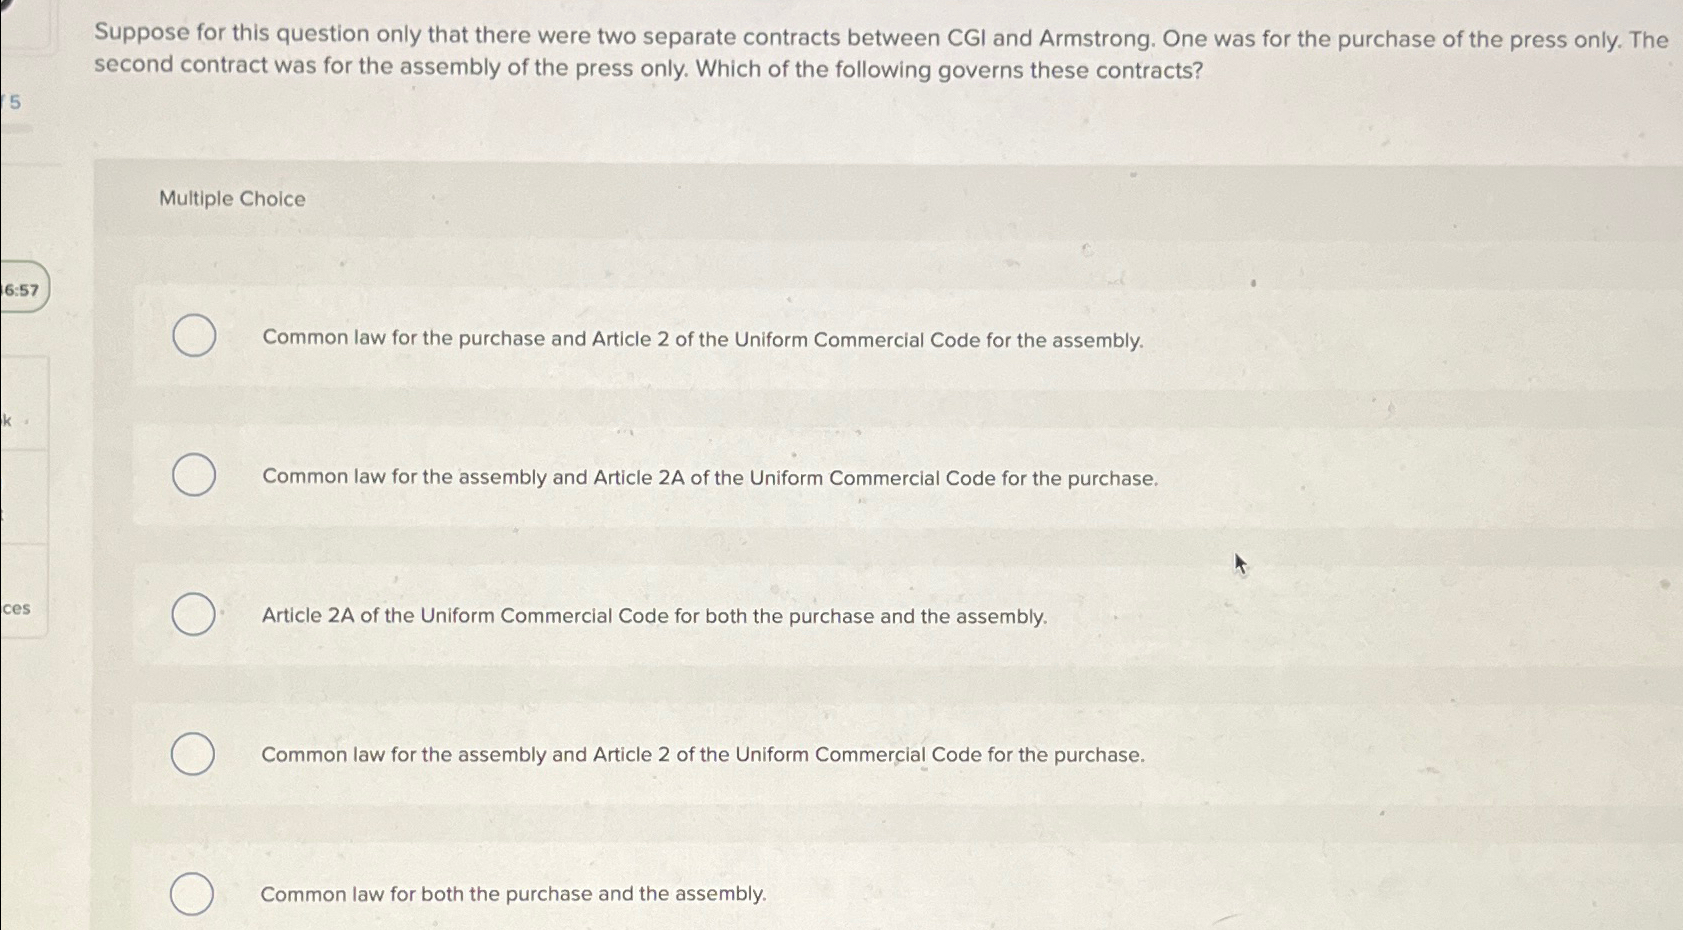
Task: Select the 'Article 2A for the purchase' option
Action: click(194, 476)
